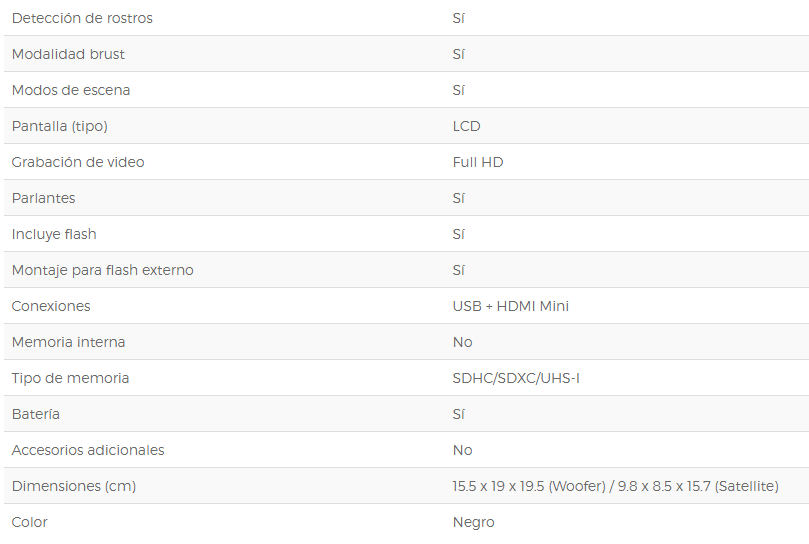Screen dimensions: 809x544
Task: Select the 'No' value for Memoria interna
Action: click(462, 342)
